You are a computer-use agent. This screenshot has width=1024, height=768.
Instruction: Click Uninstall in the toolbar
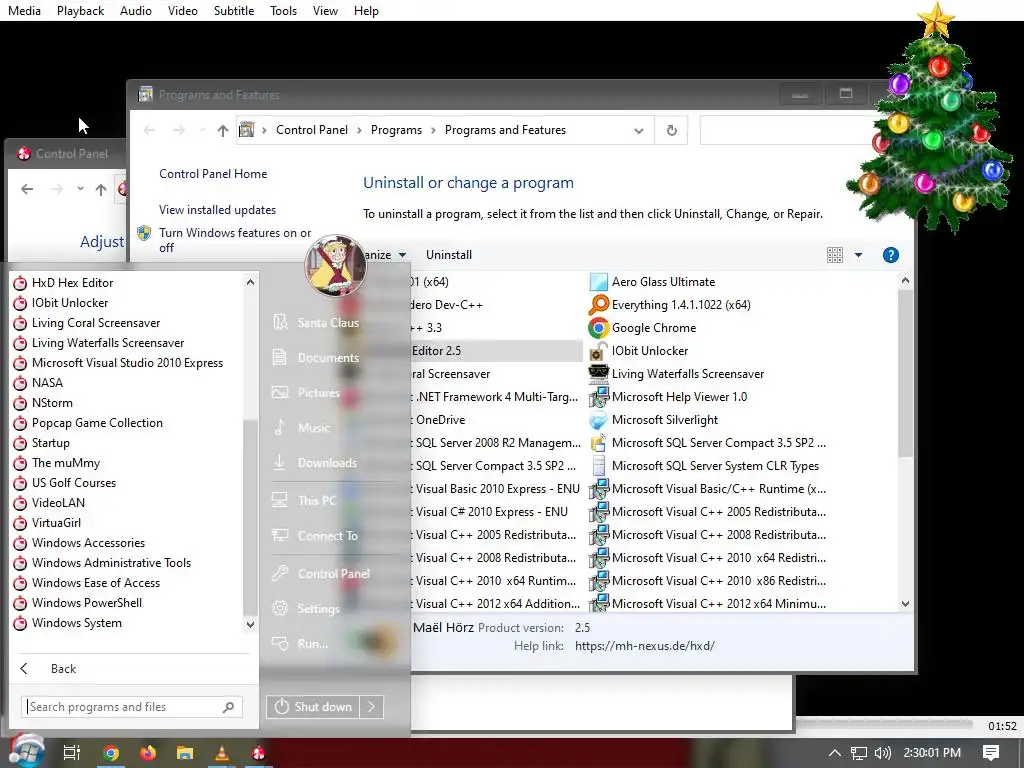449,255
